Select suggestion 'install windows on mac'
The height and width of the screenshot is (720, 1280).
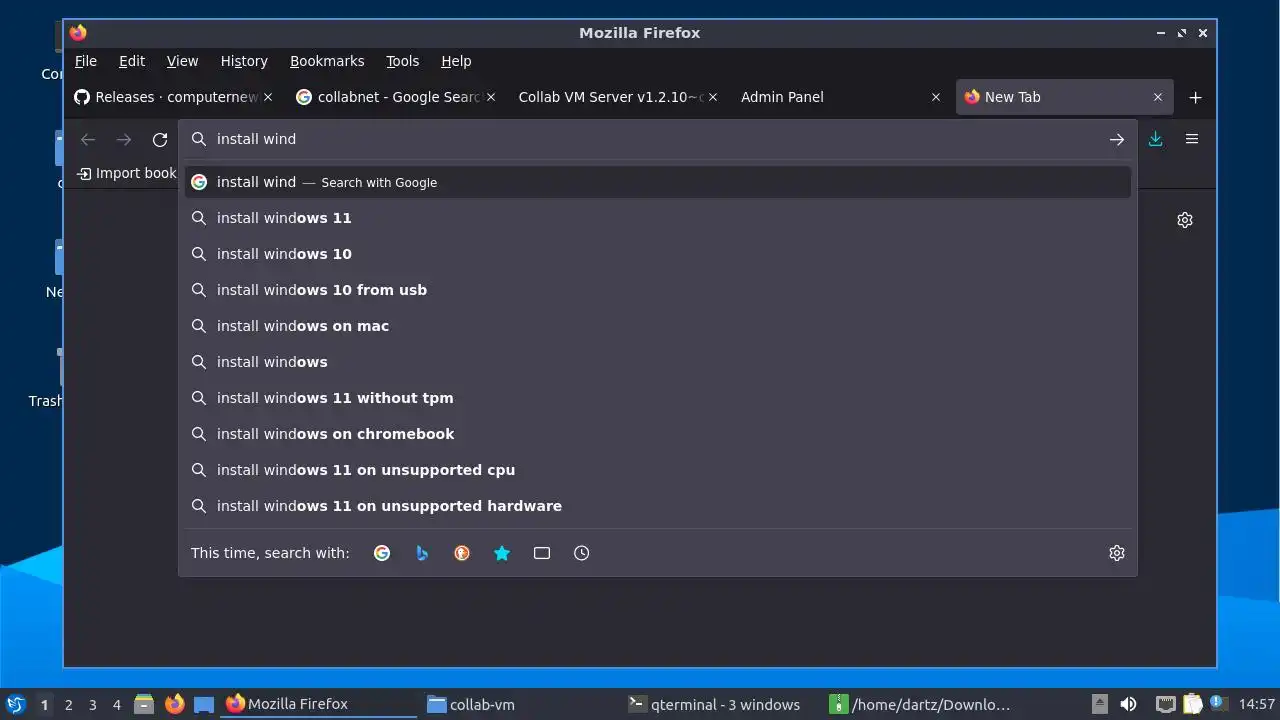(658, 326)
